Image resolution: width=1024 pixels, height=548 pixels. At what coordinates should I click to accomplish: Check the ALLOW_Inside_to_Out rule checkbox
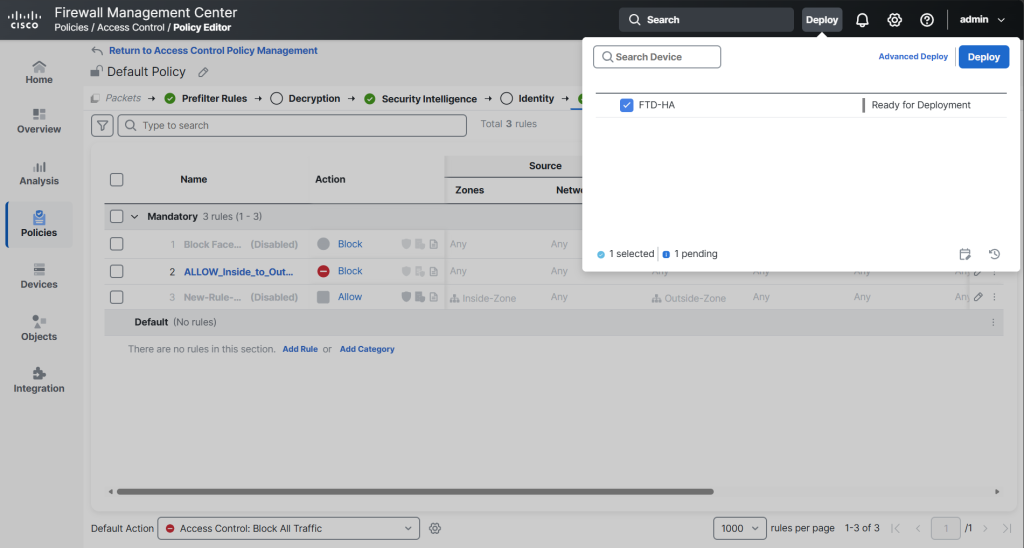[x=117, y=271]
